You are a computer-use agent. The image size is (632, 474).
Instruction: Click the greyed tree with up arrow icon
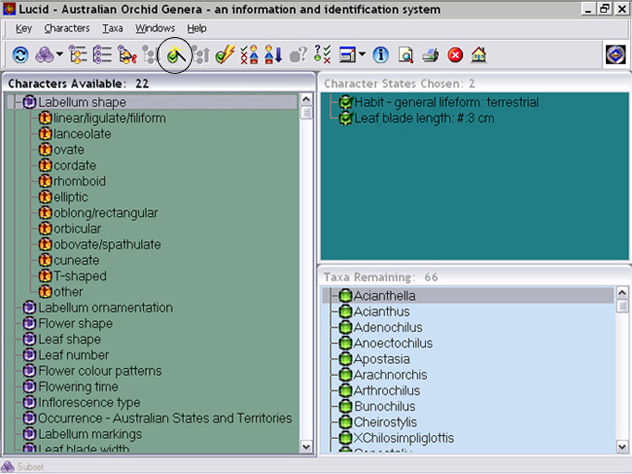pyautogui.click(x=201, y=55)
